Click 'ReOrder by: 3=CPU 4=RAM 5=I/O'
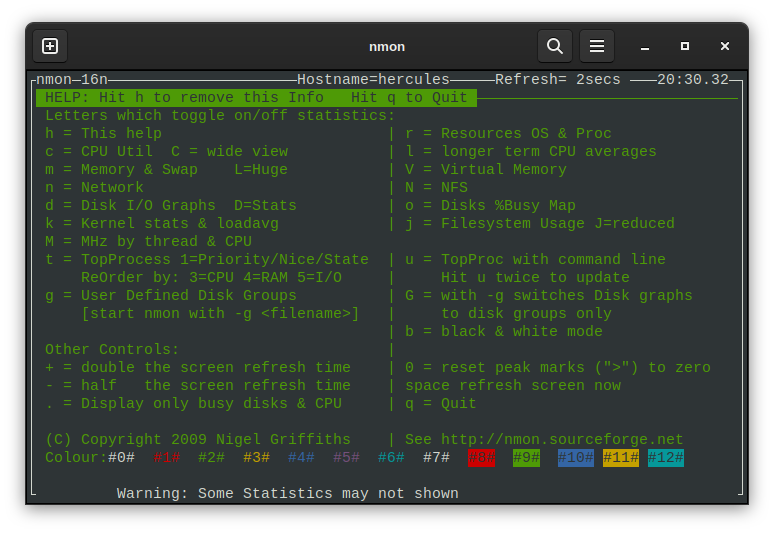The width and height of the screenshot is (774, 533). pos(211,277)
